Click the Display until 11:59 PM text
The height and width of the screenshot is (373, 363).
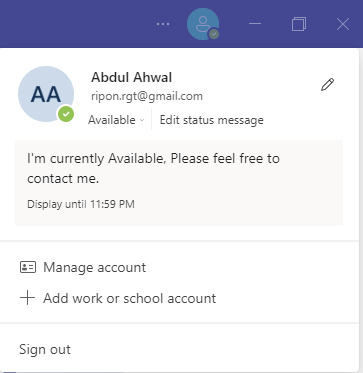point(81,204)
